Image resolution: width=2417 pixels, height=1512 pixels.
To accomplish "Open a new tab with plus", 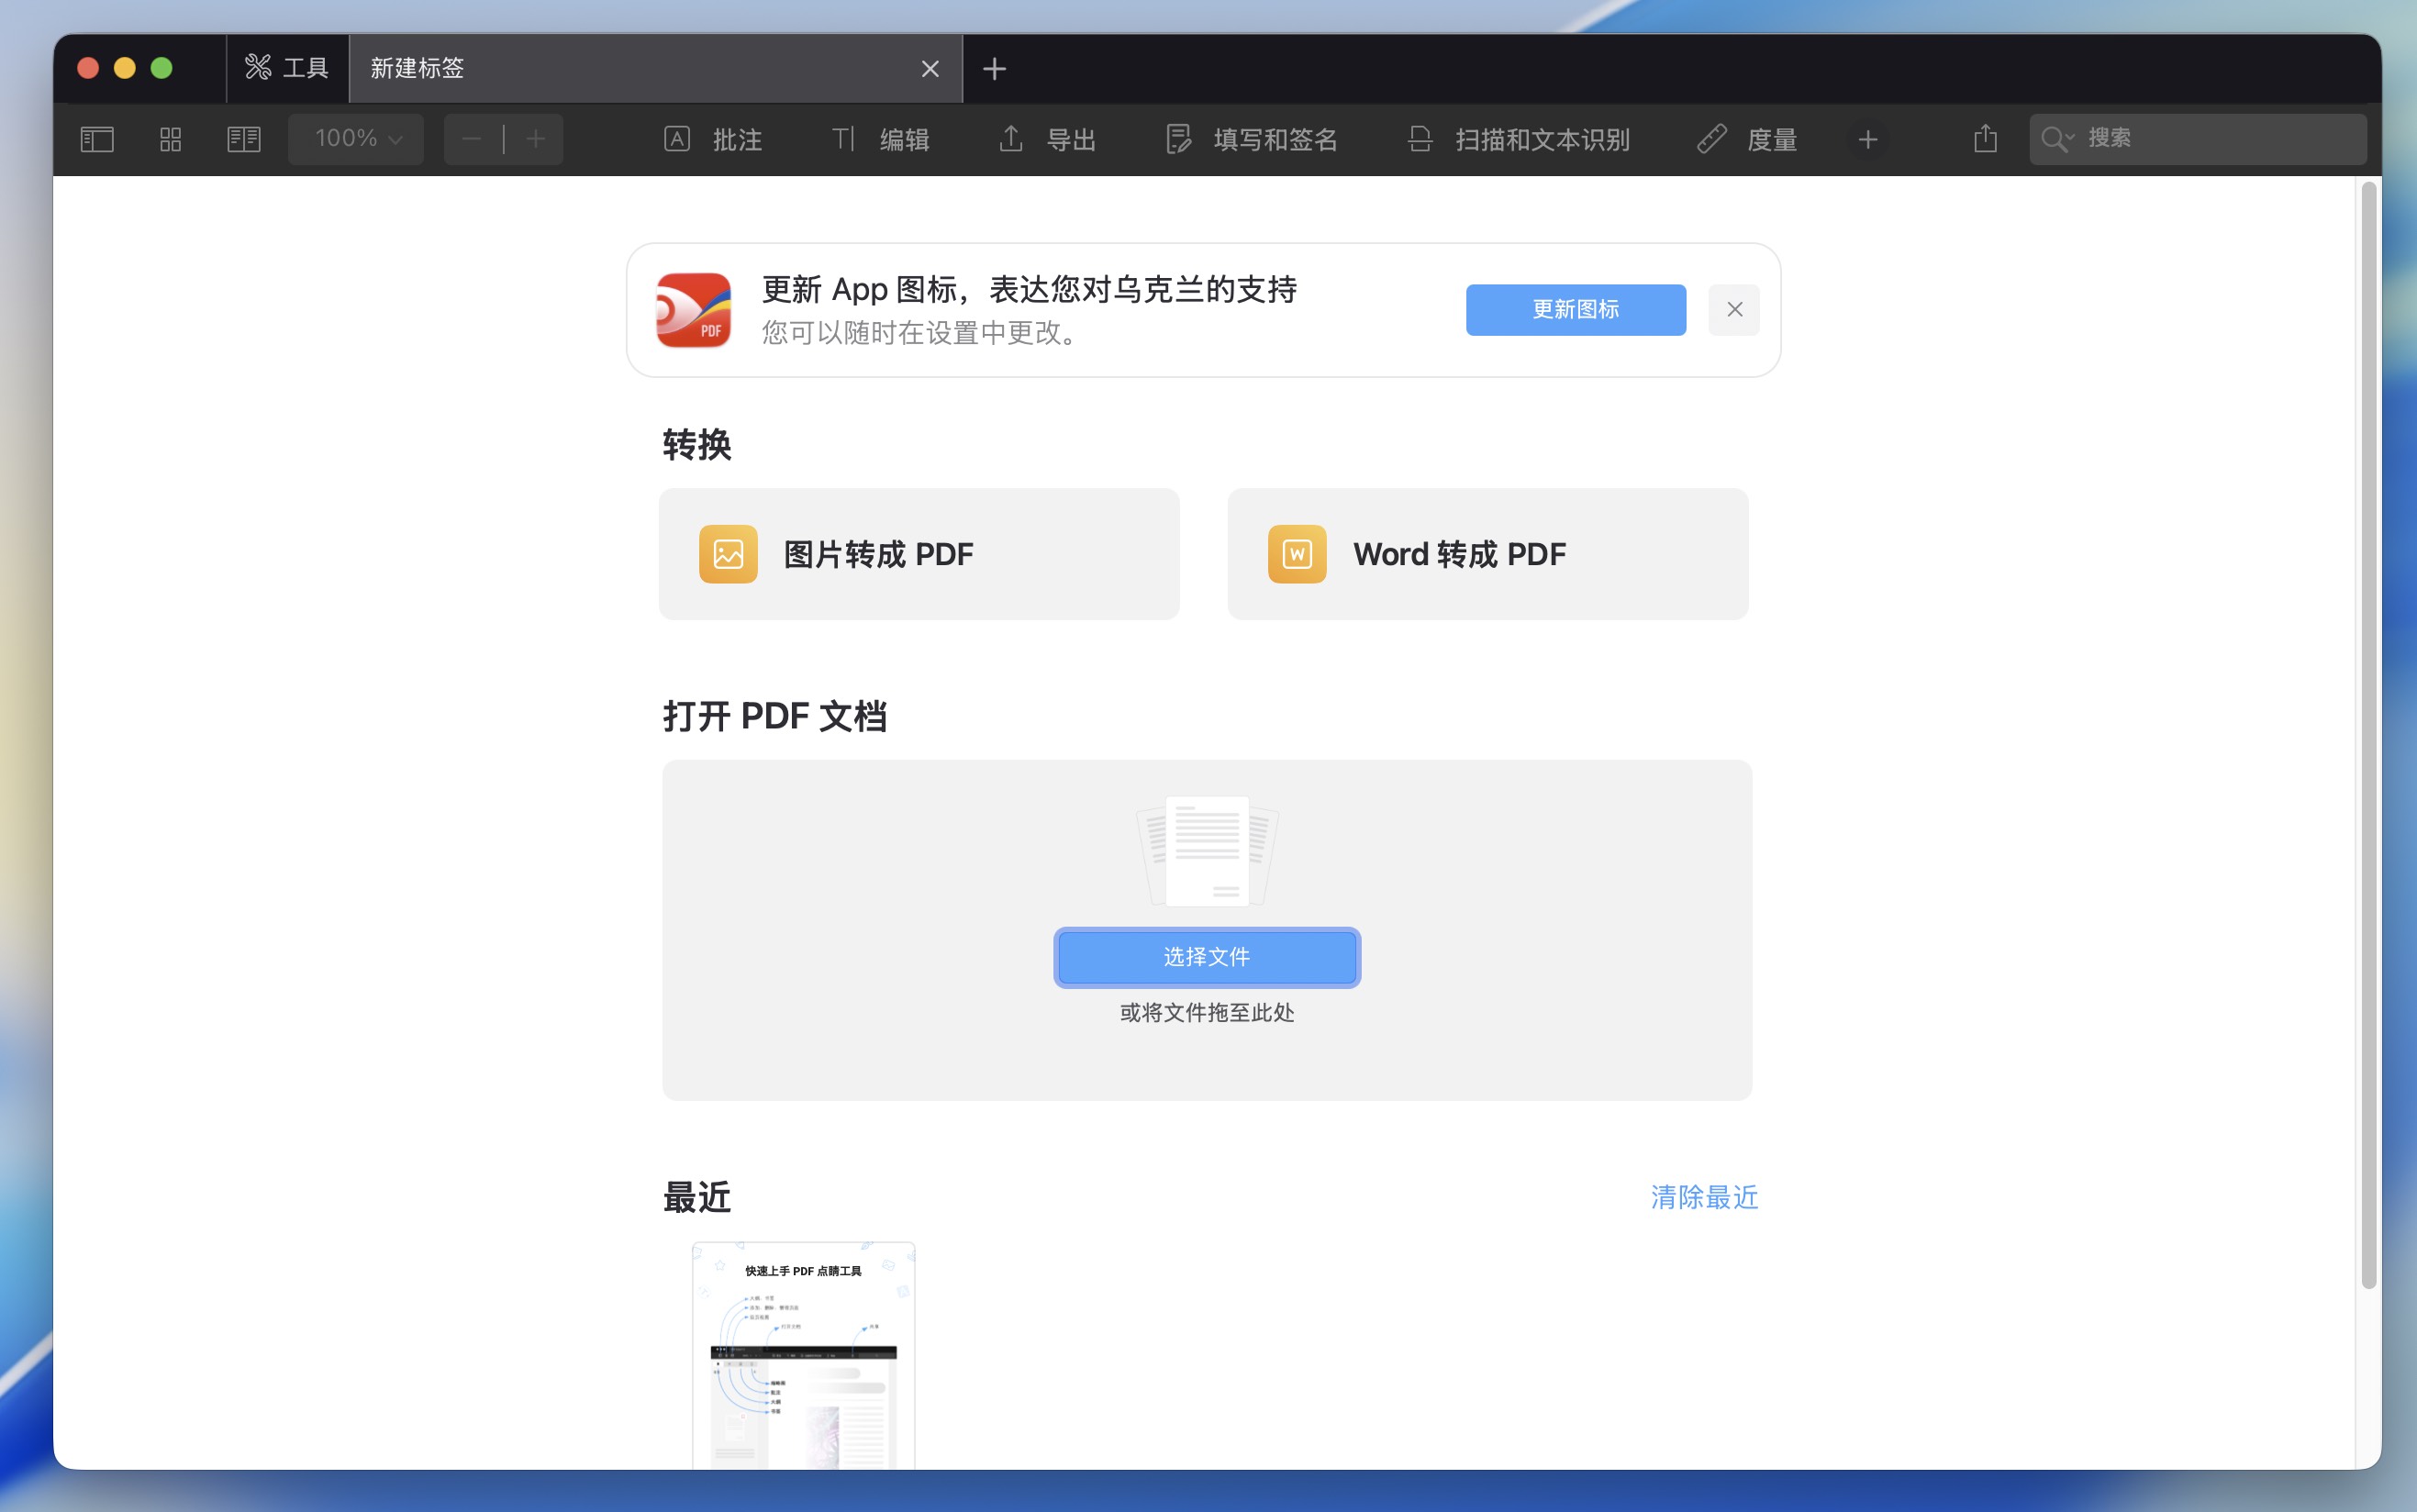I will [994, 69].
